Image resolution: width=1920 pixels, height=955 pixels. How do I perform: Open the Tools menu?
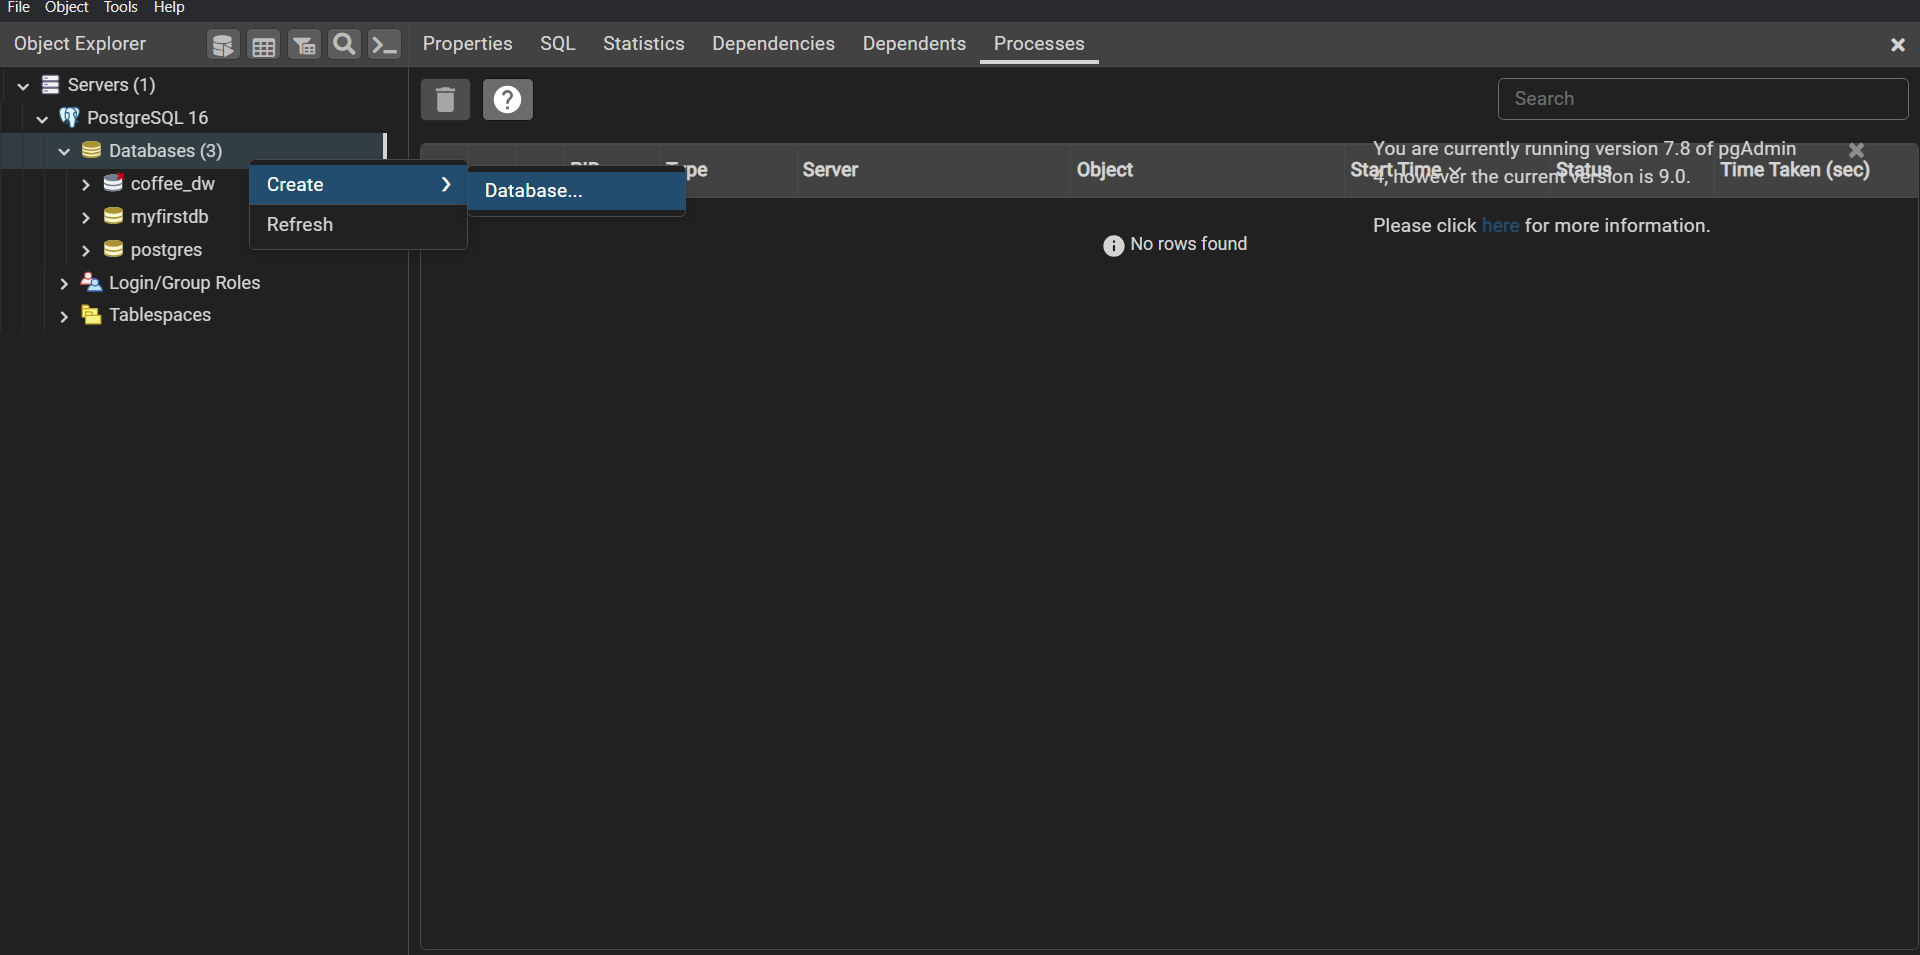pos(121,8)
